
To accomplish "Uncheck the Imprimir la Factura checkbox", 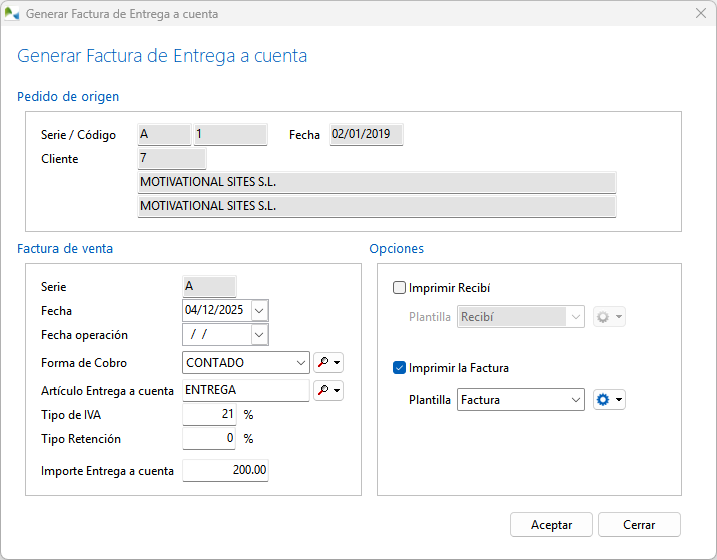I will [399, 368].
